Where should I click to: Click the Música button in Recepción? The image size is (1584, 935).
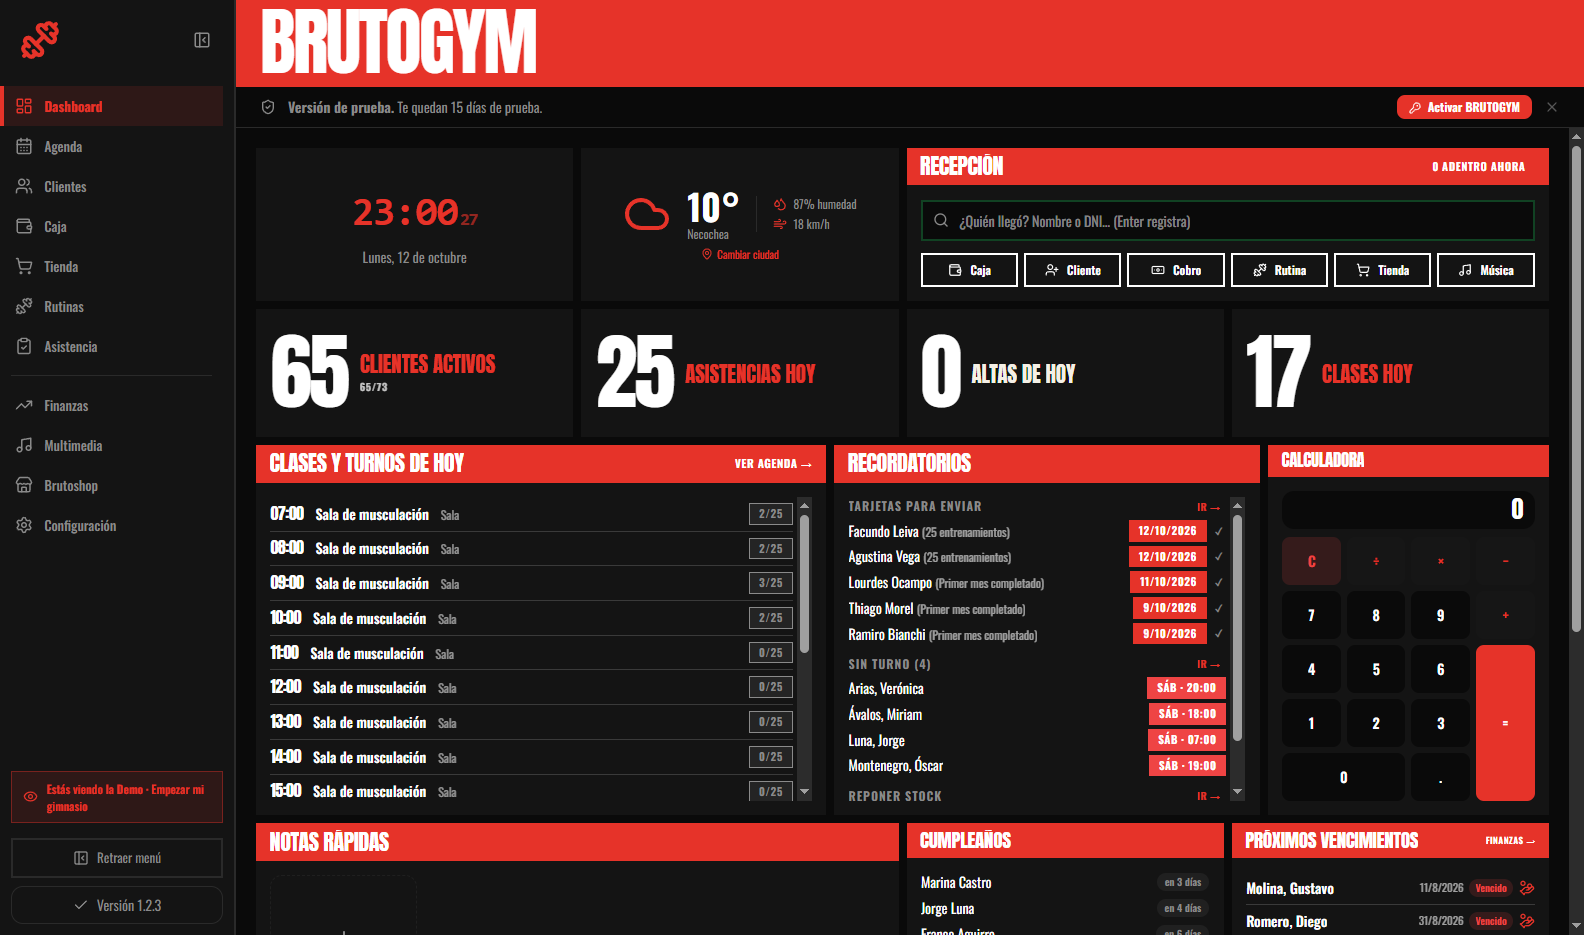1486,270
